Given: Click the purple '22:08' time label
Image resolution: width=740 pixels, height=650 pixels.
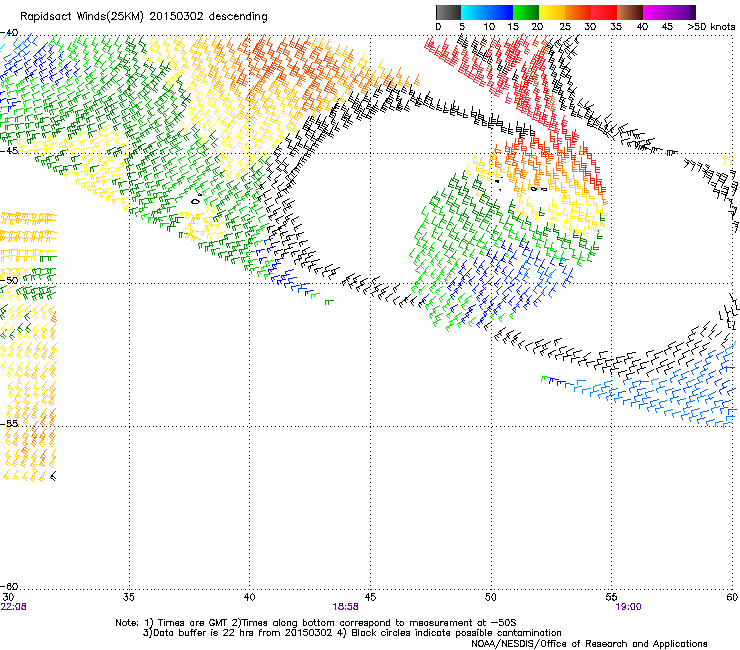Looking at the screenshot, I should [x=14, y=607].
